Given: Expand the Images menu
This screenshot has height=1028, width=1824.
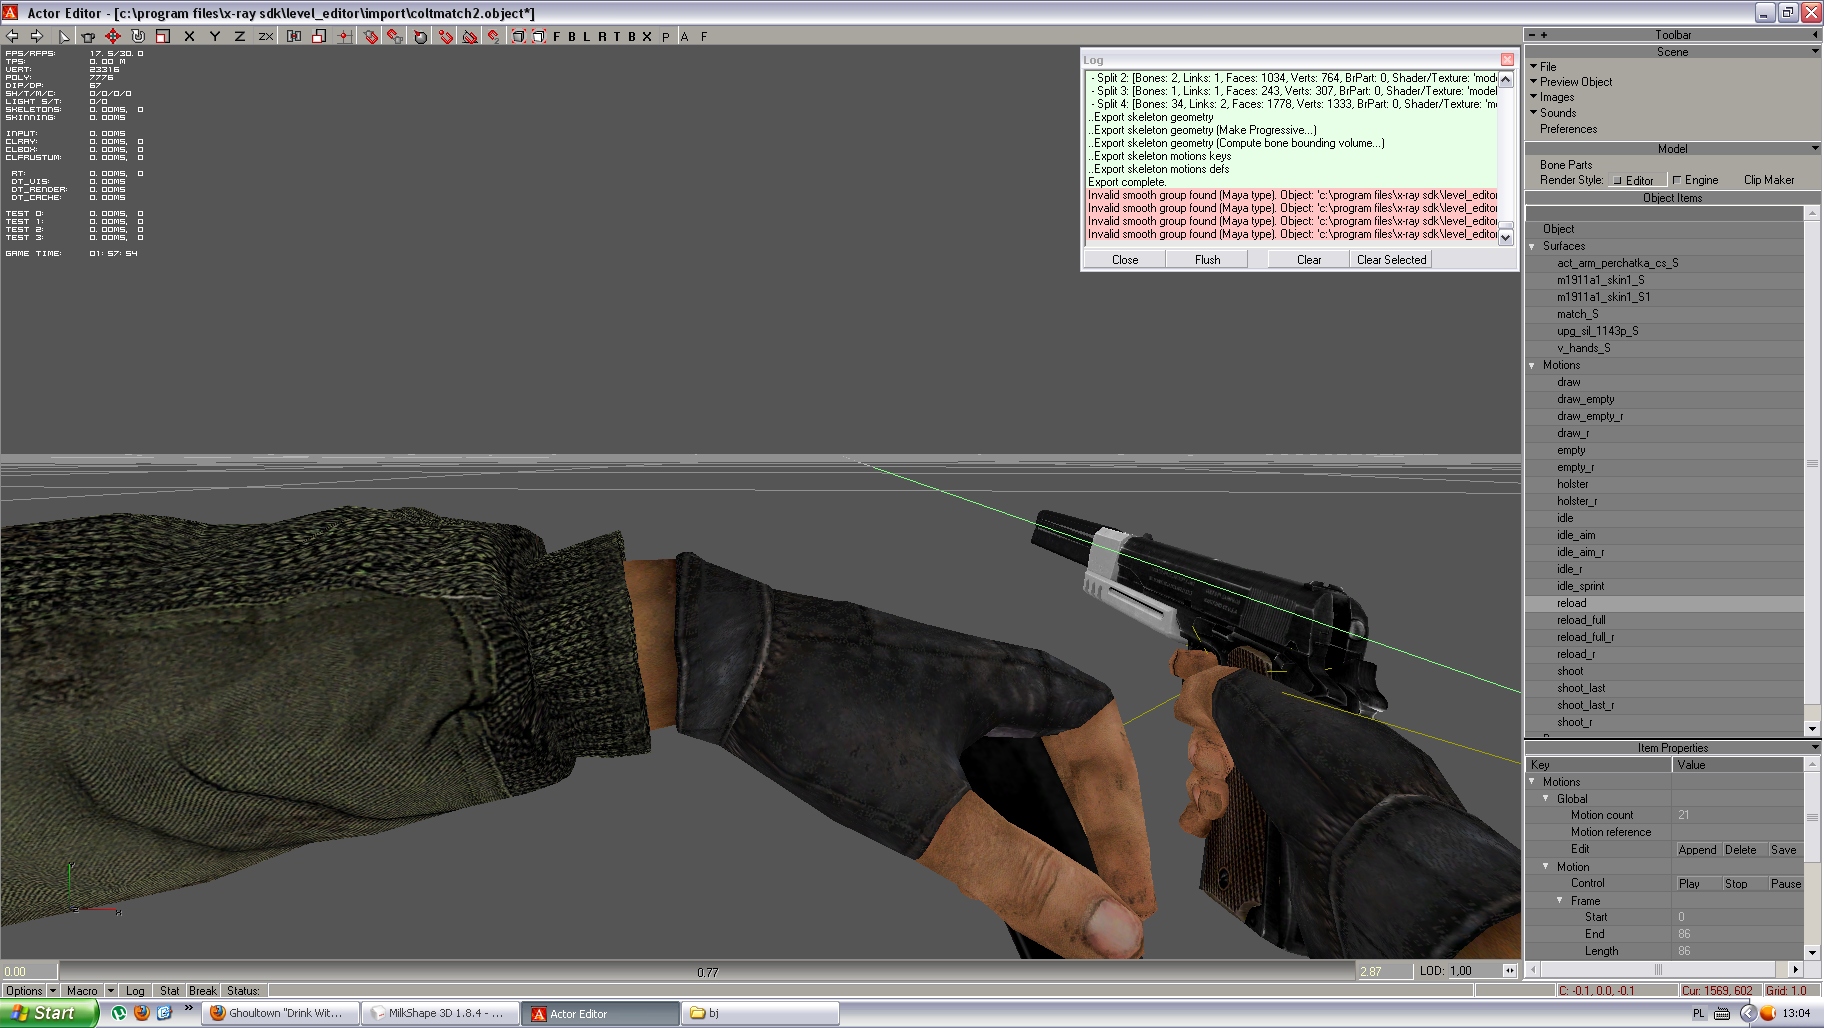Looking at the screenshot, I should 1552,97.
